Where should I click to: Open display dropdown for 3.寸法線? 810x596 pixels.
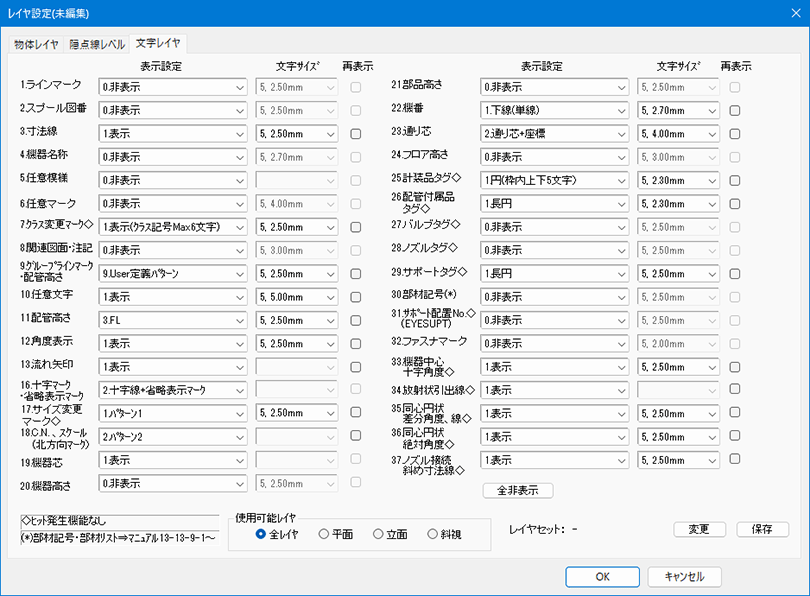173,133
